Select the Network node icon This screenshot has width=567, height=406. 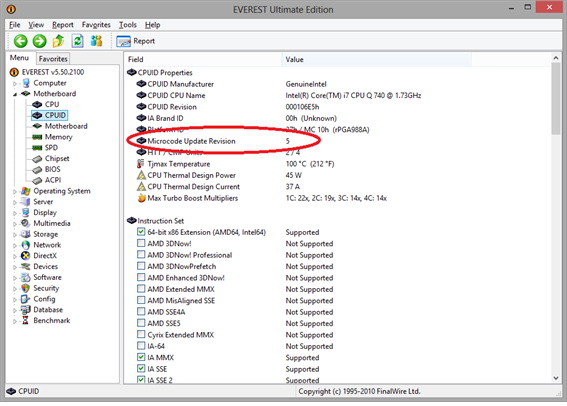tap(26, 245)
